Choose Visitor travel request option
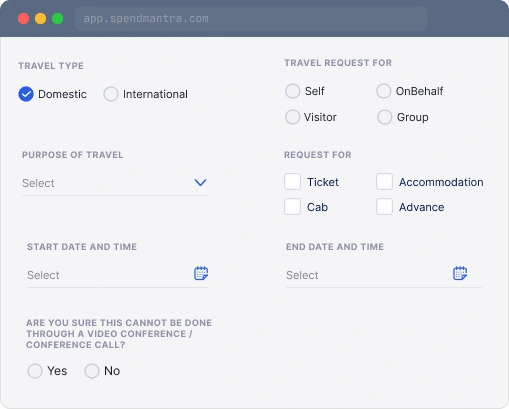509x409 pixels. [x=293, y=117]
